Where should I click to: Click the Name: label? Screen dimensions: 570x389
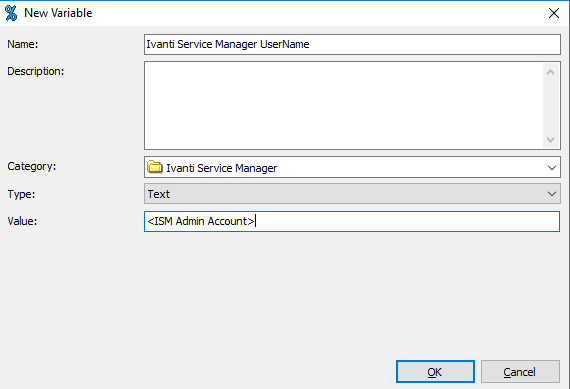(x=23, y=44)
